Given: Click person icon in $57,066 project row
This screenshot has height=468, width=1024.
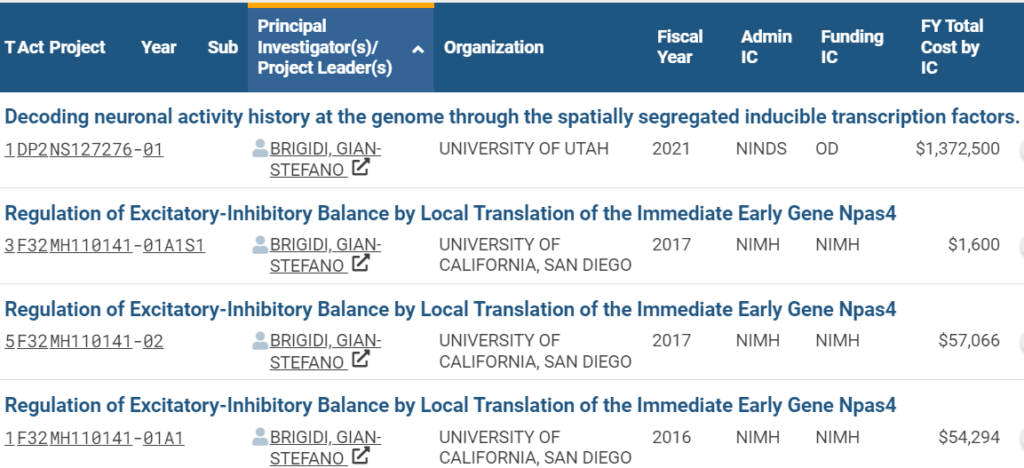Looking at the screenshot, I should (260, 341).
